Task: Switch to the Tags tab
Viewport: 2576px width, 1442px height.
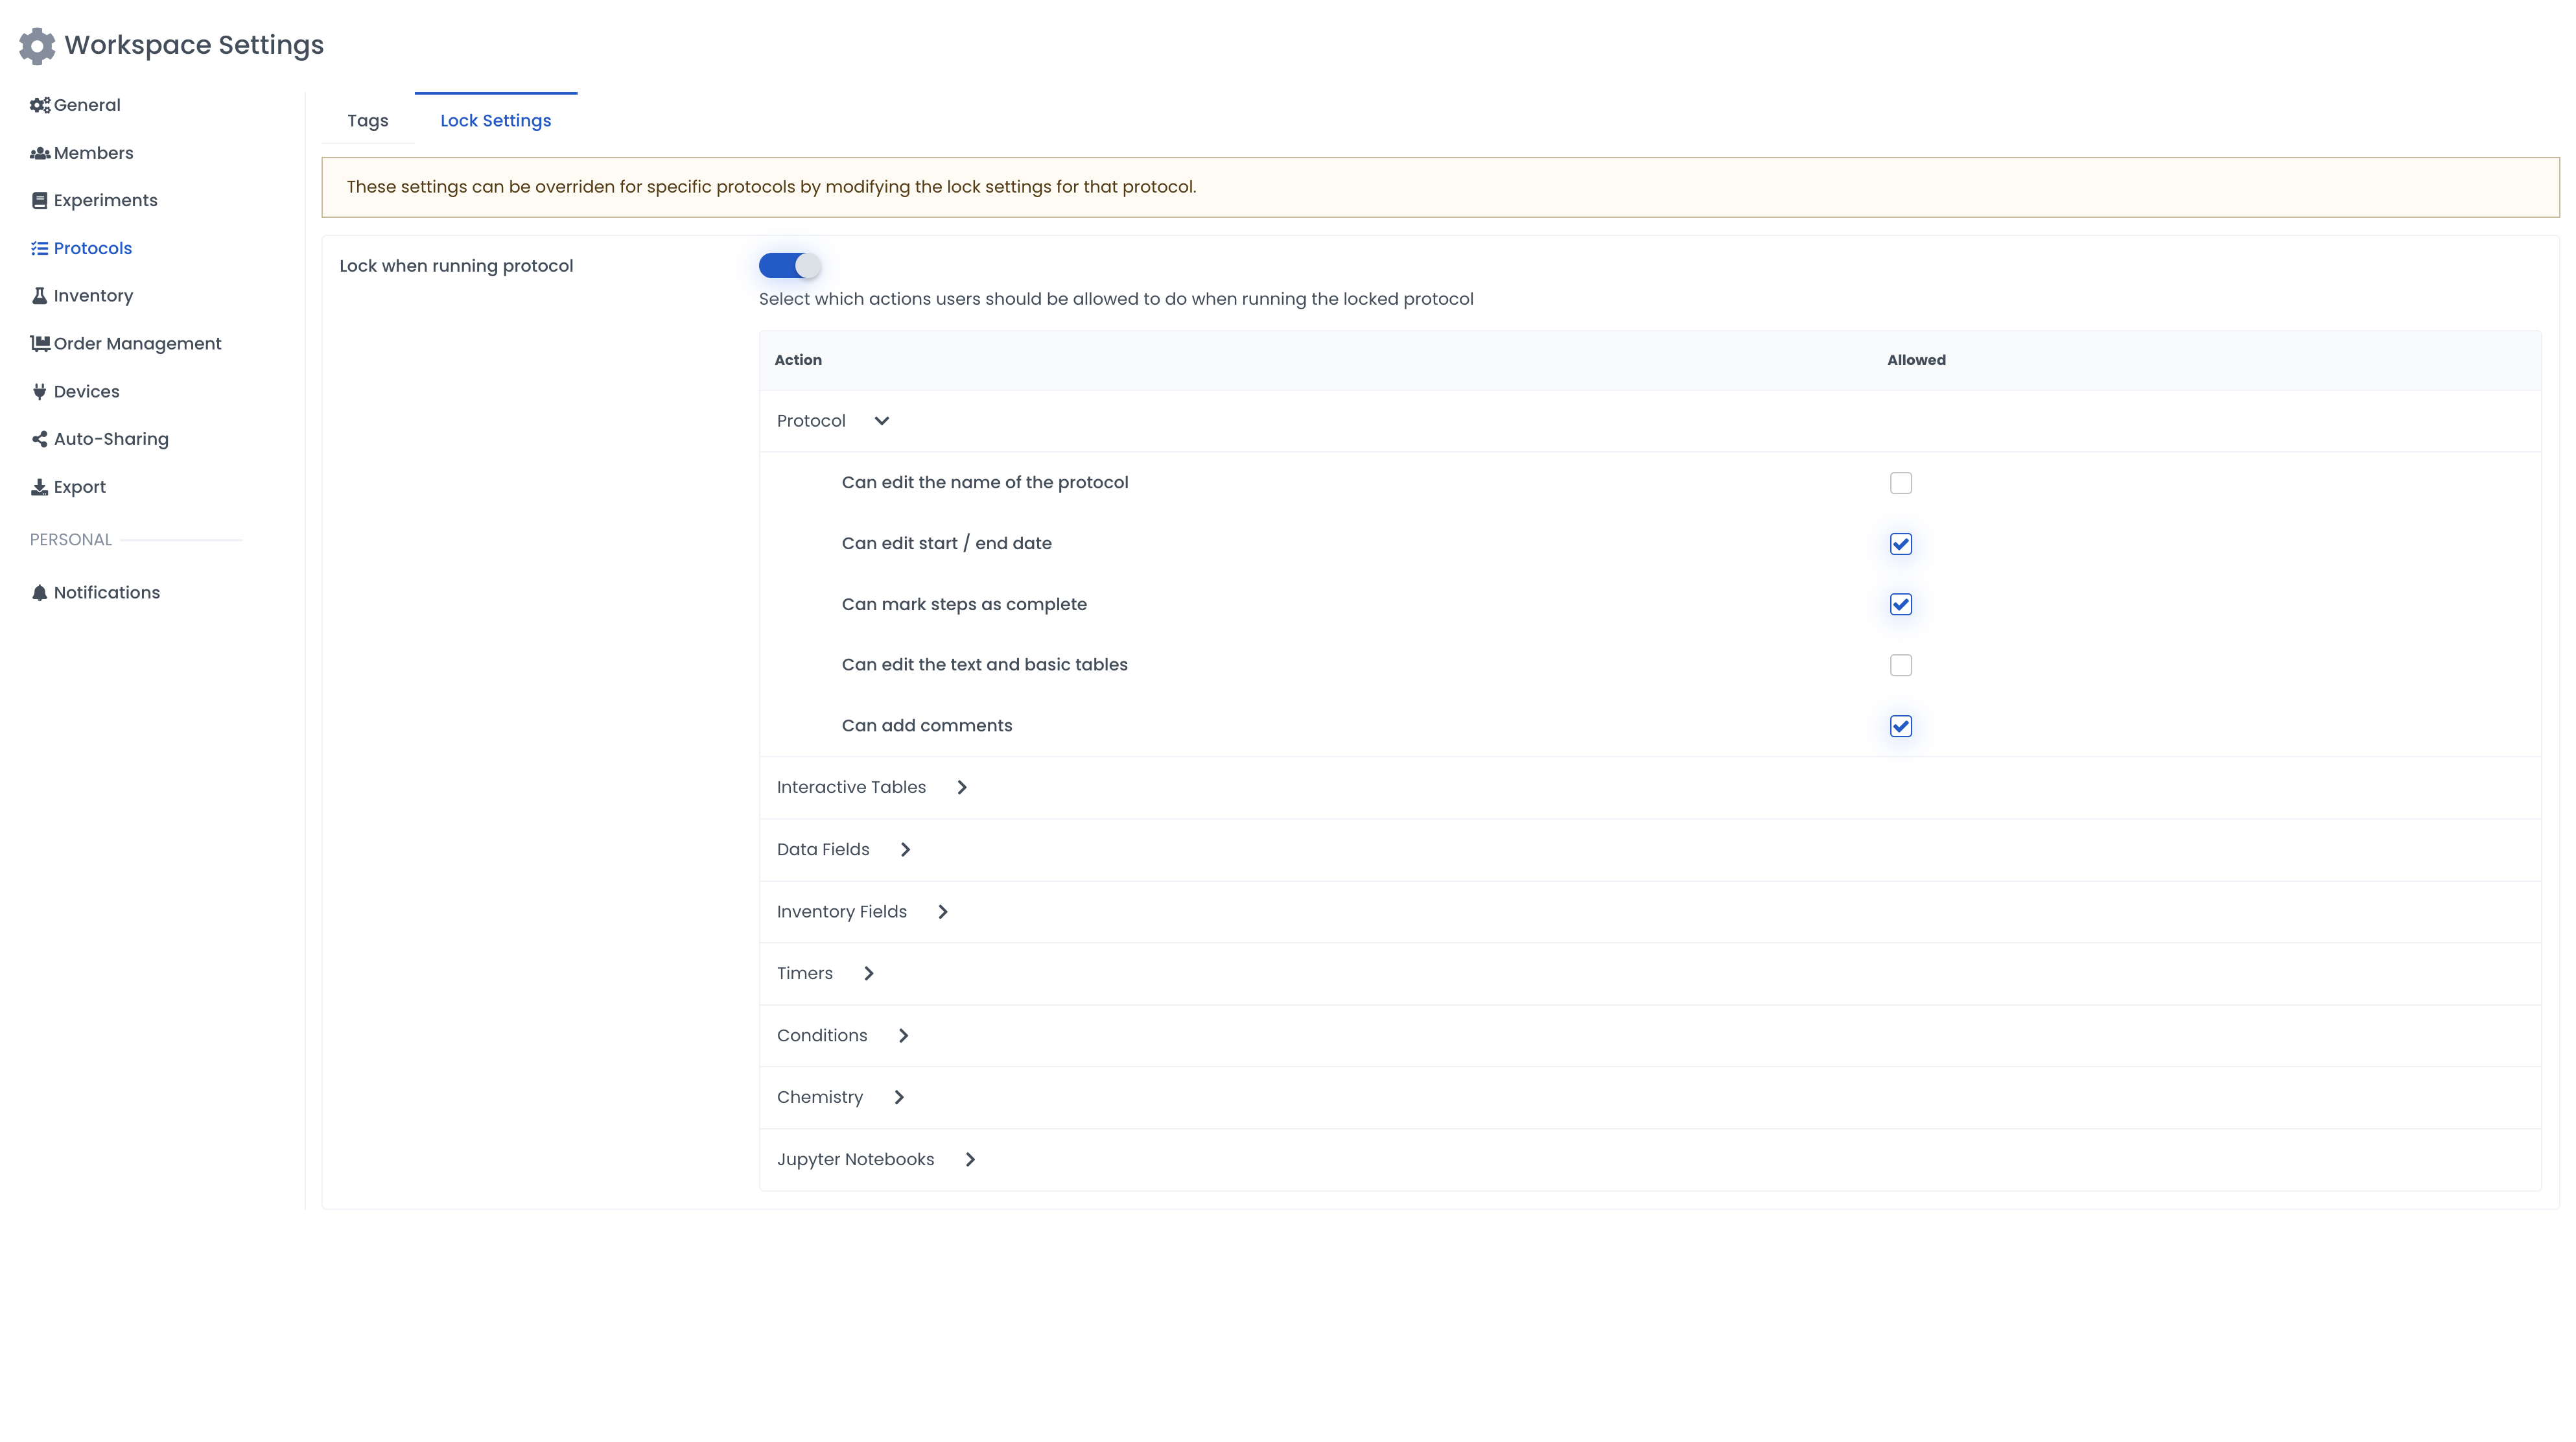Action: [367, 121]
